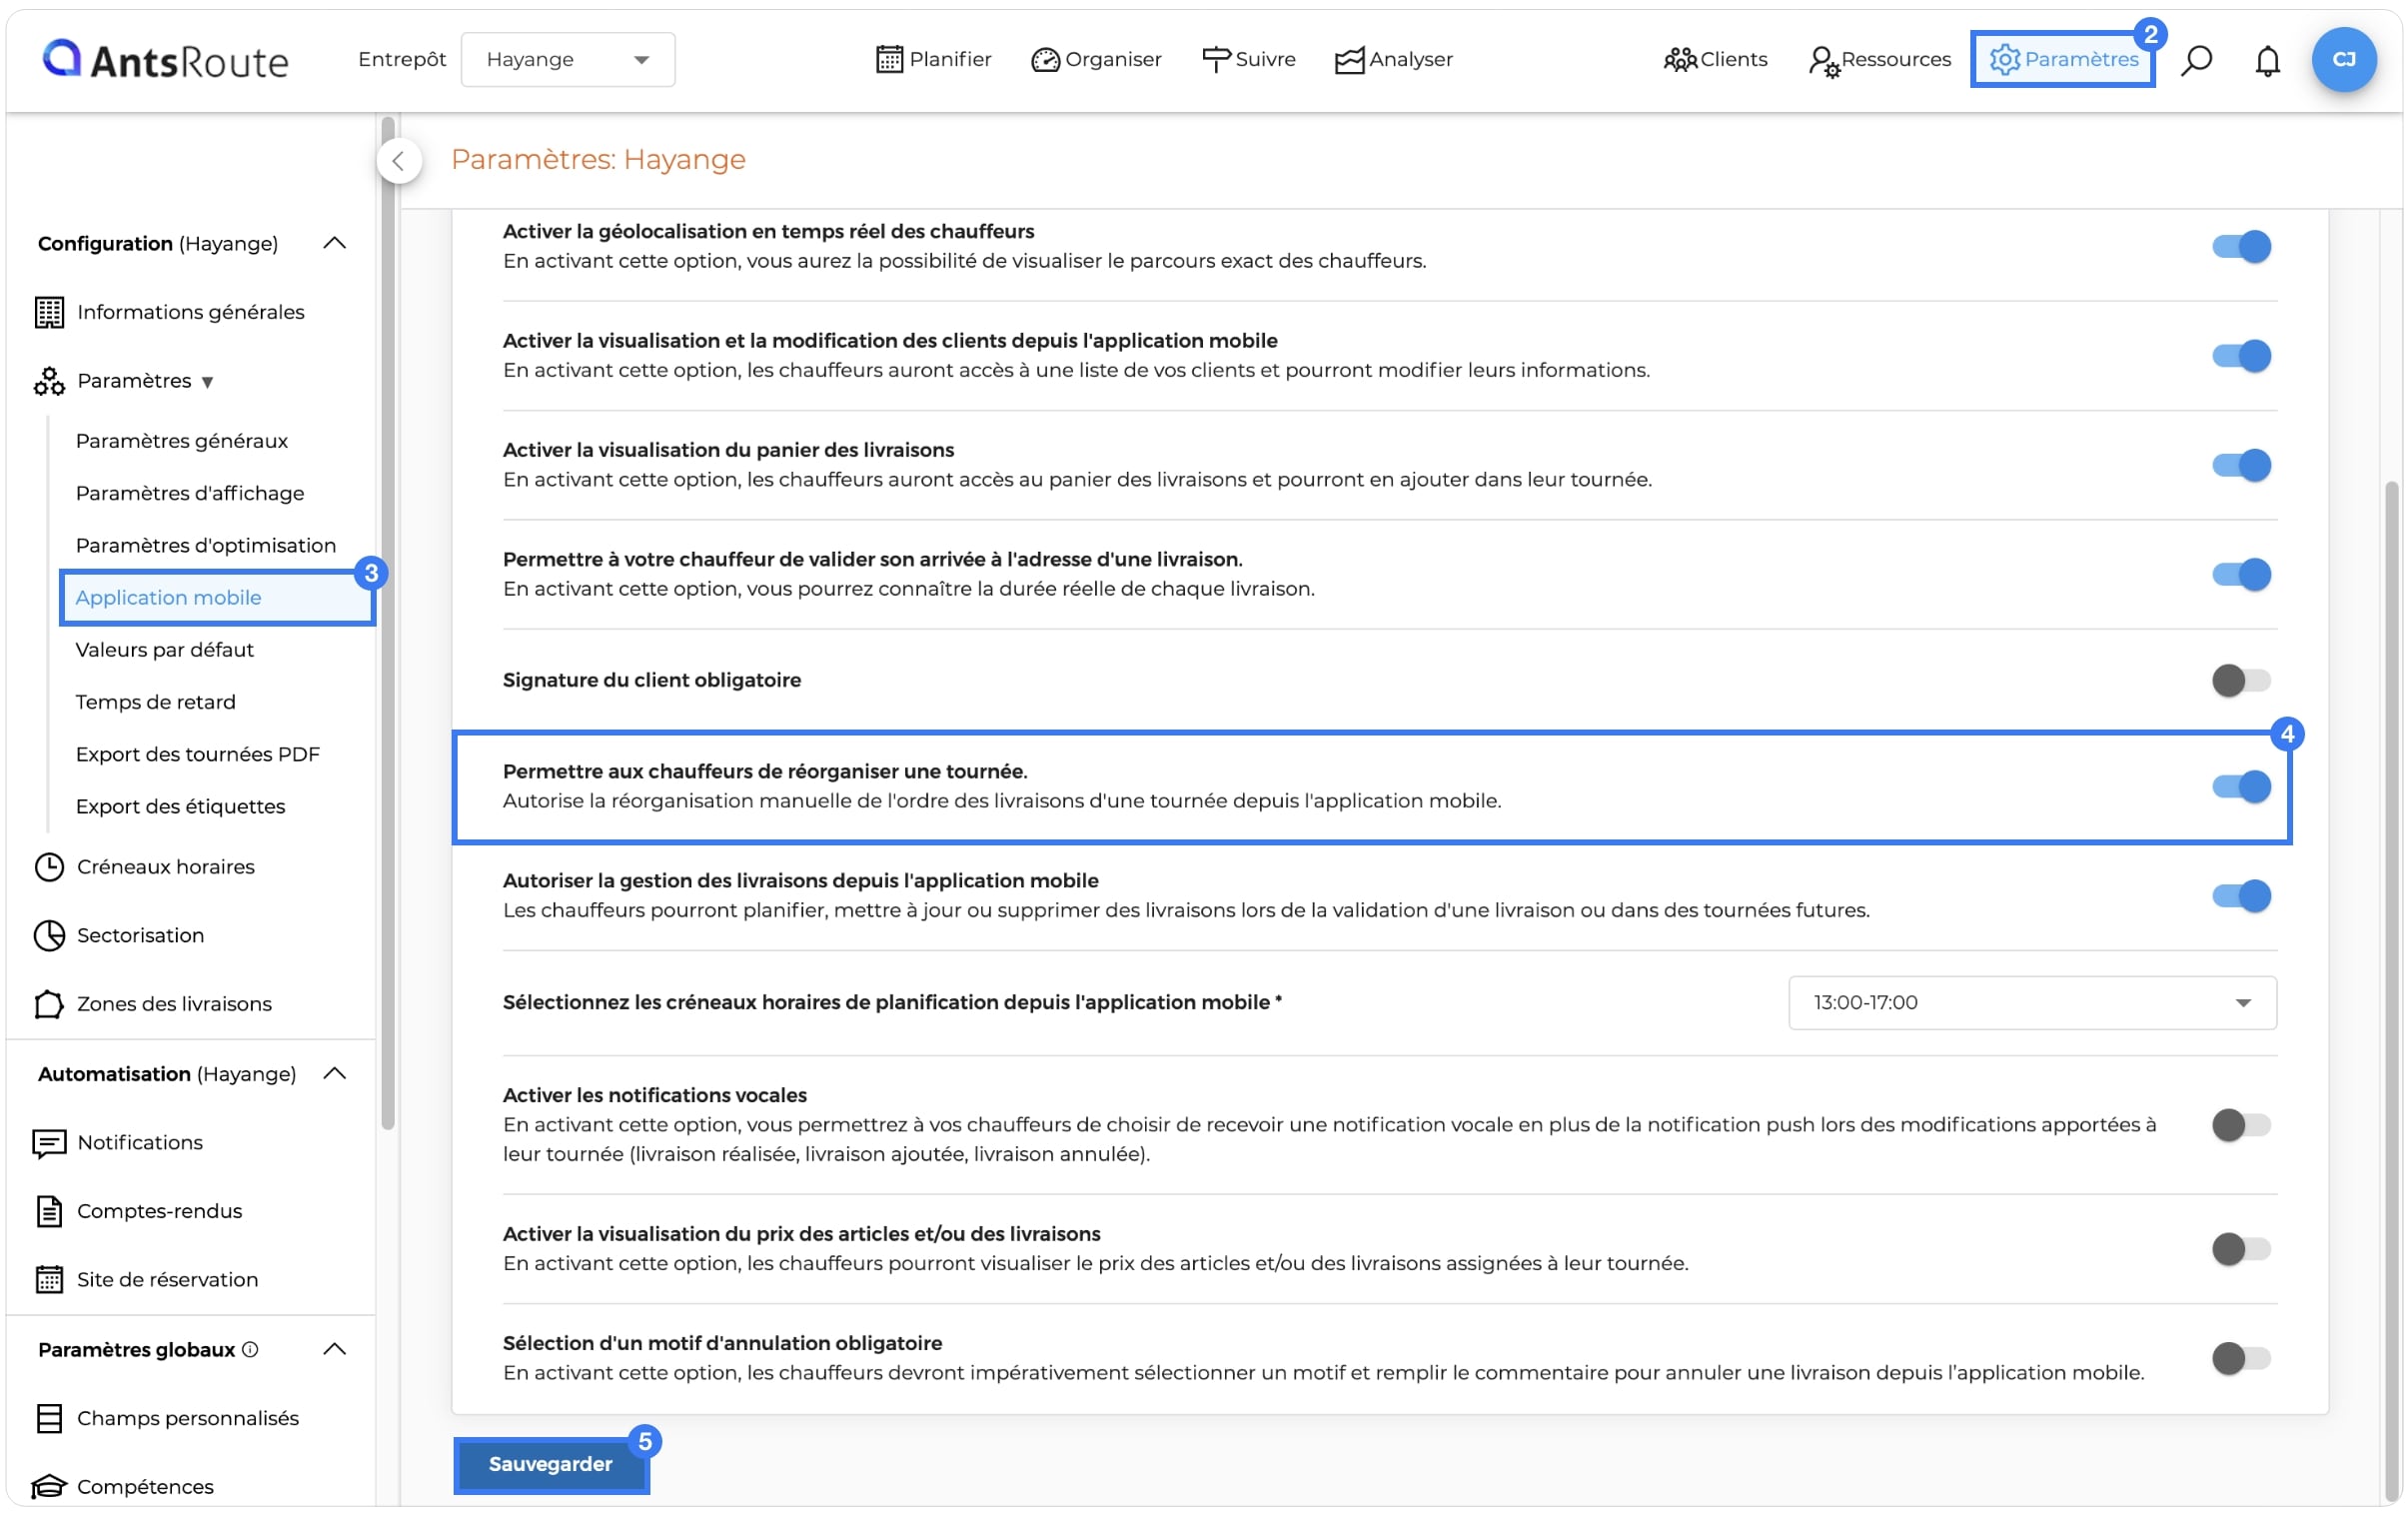Open Ressources menu

[1879, 60]
